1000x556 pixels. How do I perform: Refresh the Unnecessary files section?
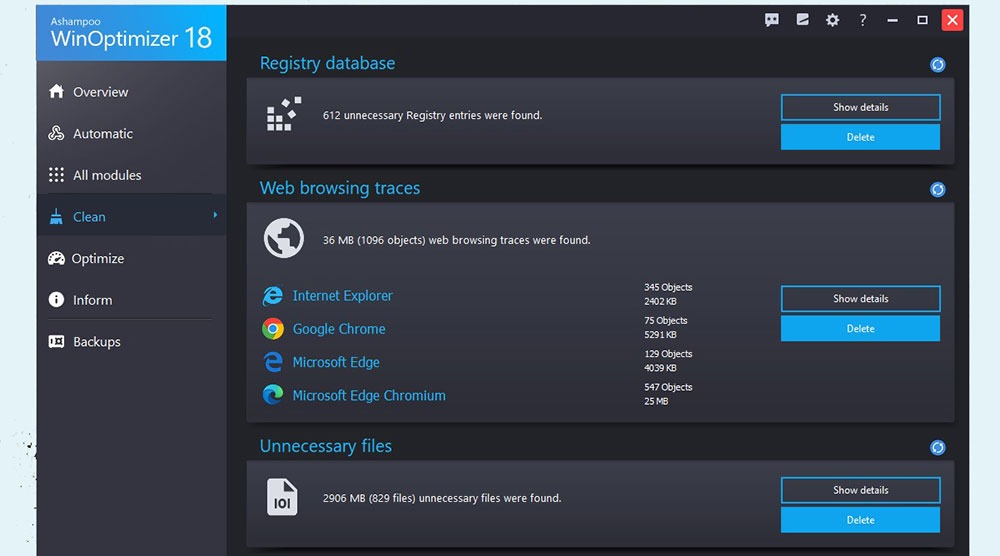tap(937, 448)
